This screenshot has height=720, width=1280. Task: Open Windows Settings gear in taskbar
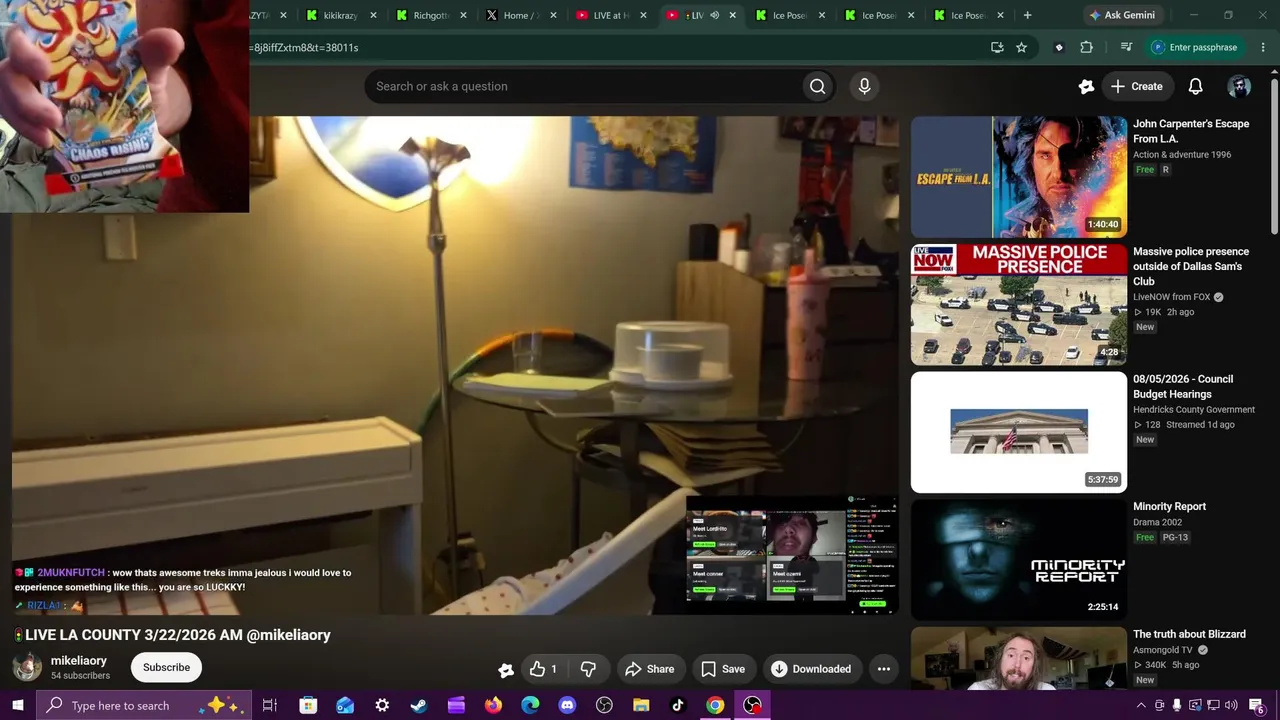tap(382, 705)
